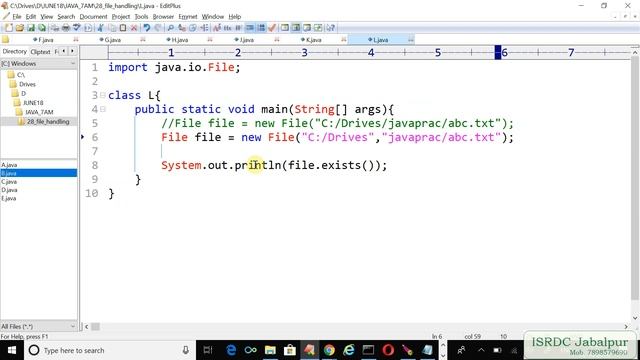
Task: Click the red checkmark toolbar icon
Action: (x=272, y=28)
